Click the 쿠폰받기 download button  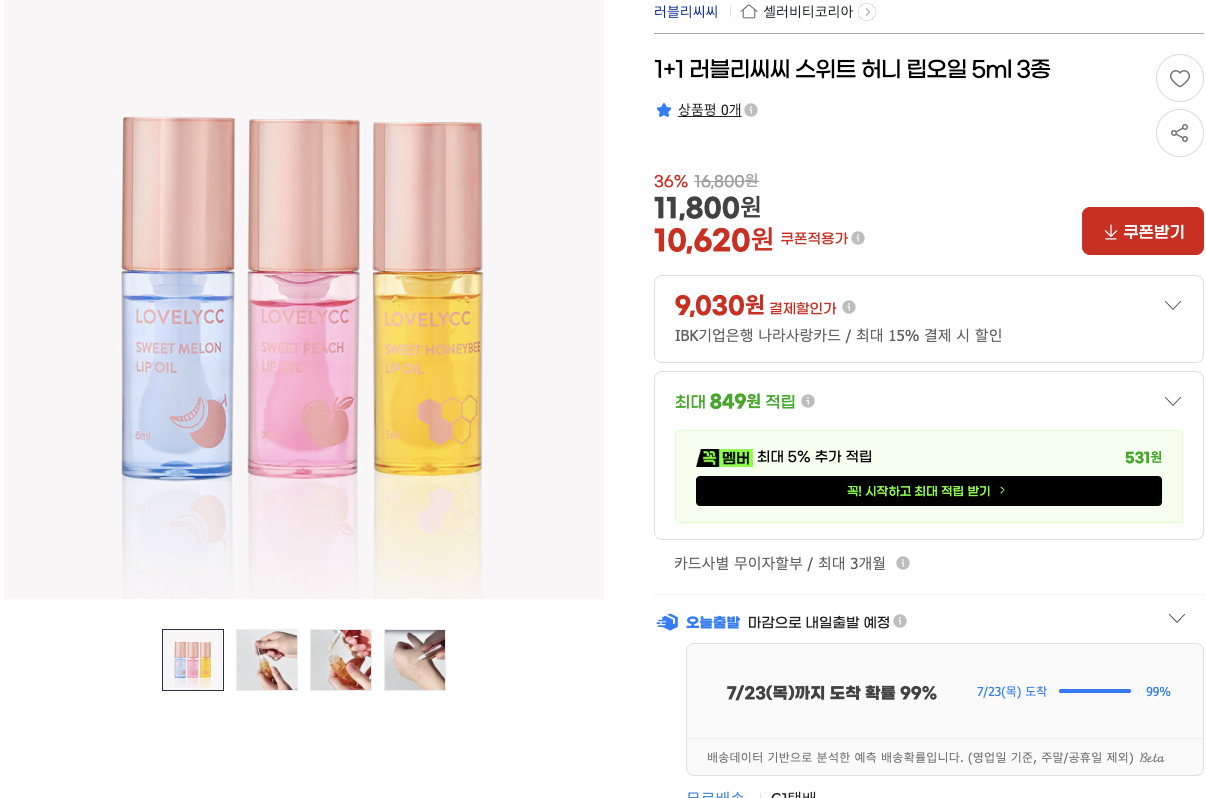1143,232
